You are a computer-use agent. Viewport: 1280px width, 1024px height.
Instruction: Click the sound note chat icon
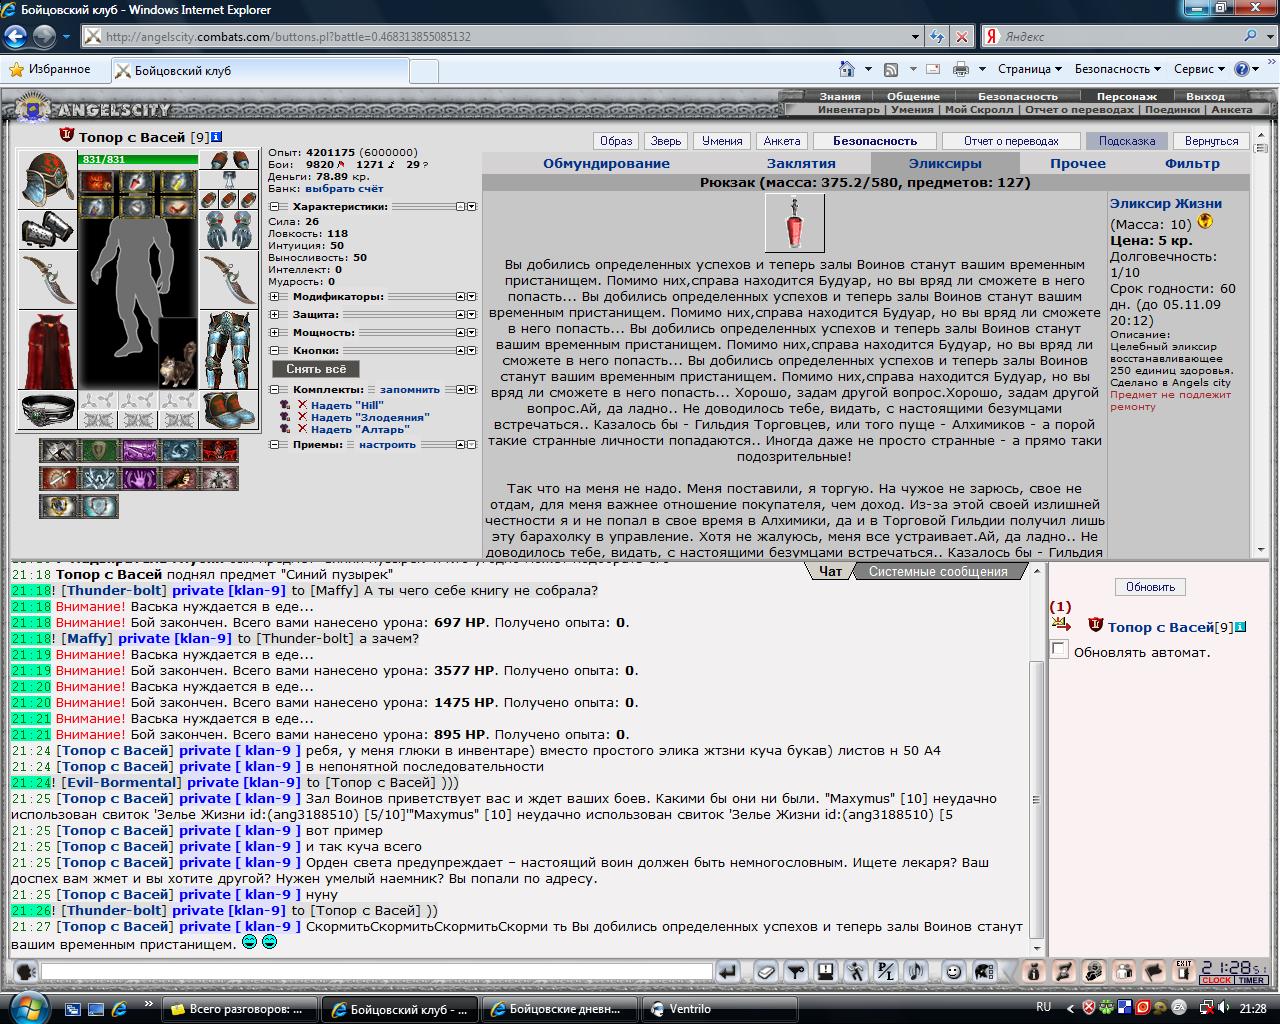(x=915, y=971)
